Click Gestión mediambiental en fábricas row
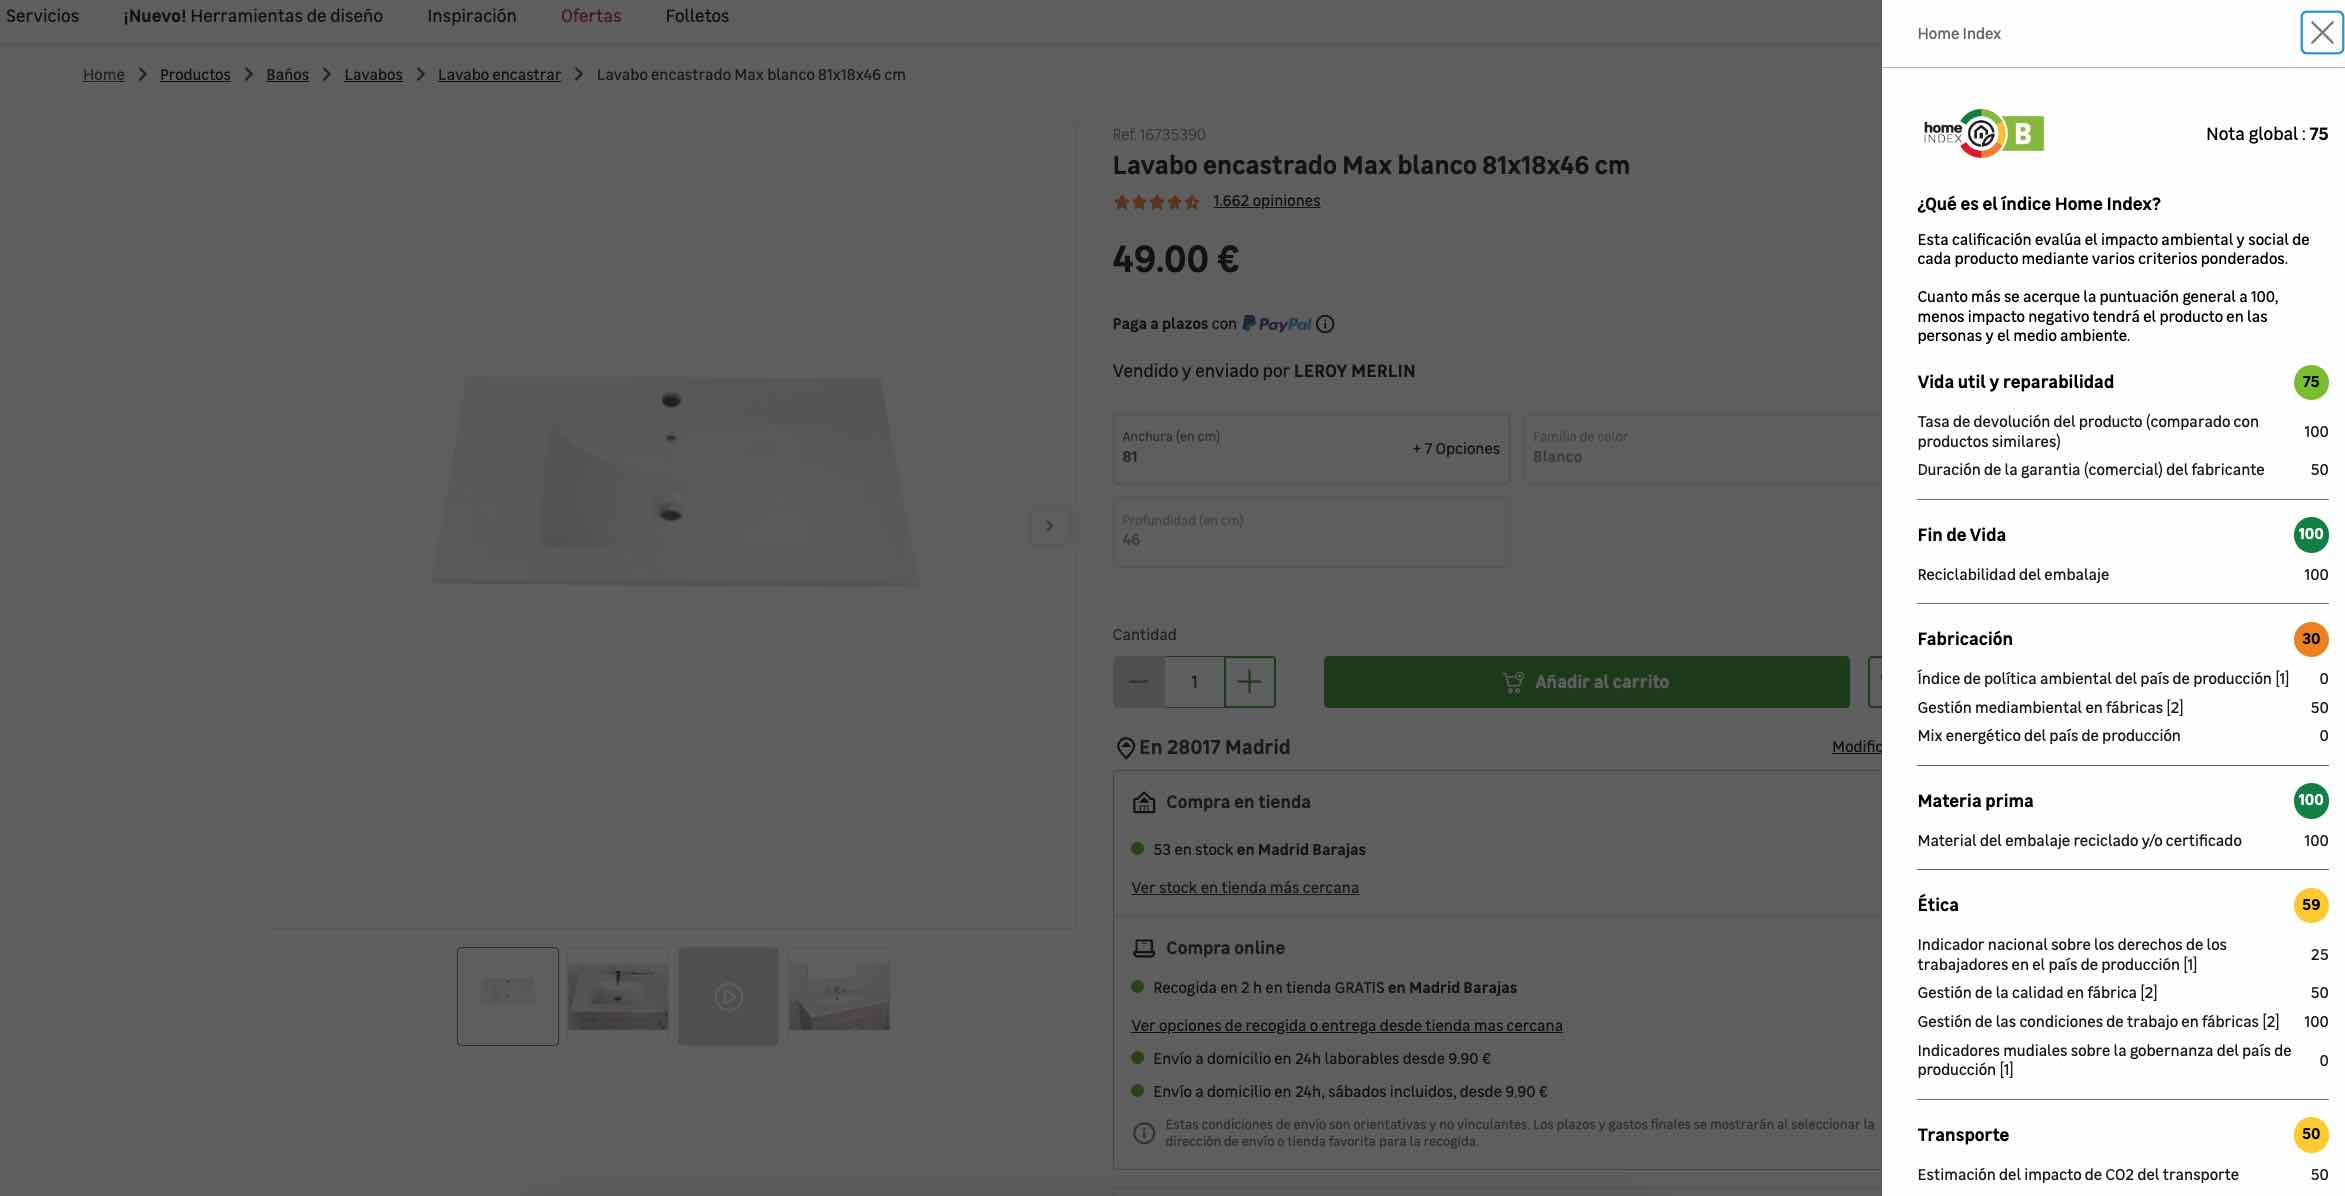Screen dimensions: 2345x1196 pos(2123,708)
